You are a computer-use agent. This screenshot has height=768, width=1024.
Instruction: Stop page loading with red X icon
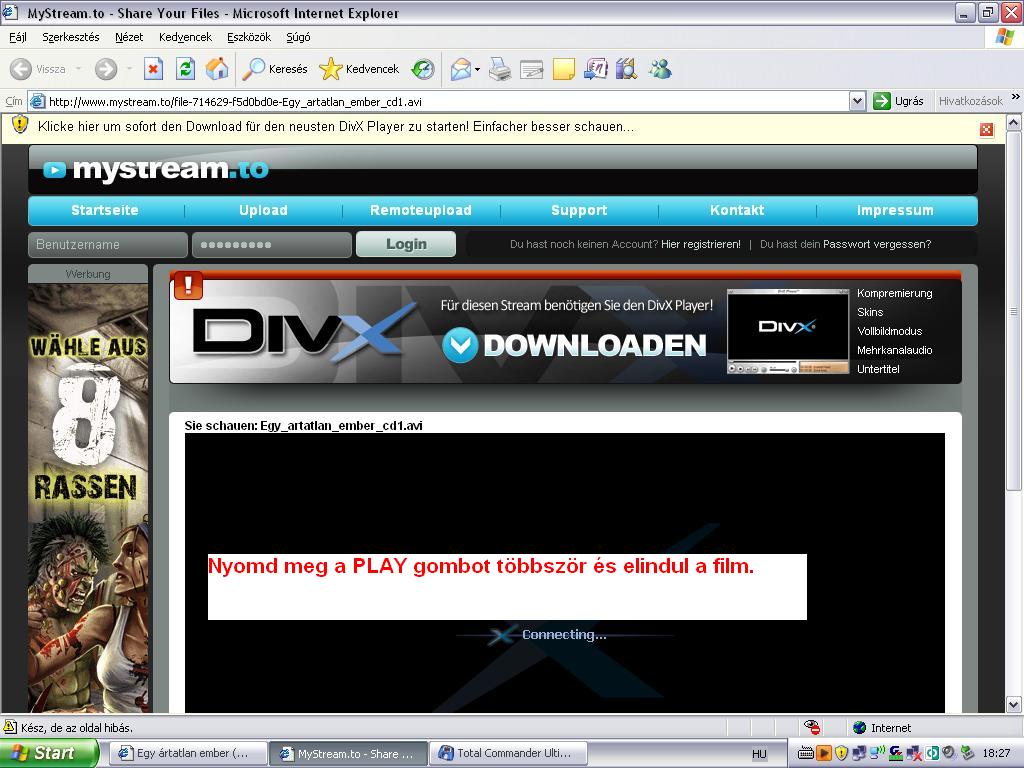(153, 69)
